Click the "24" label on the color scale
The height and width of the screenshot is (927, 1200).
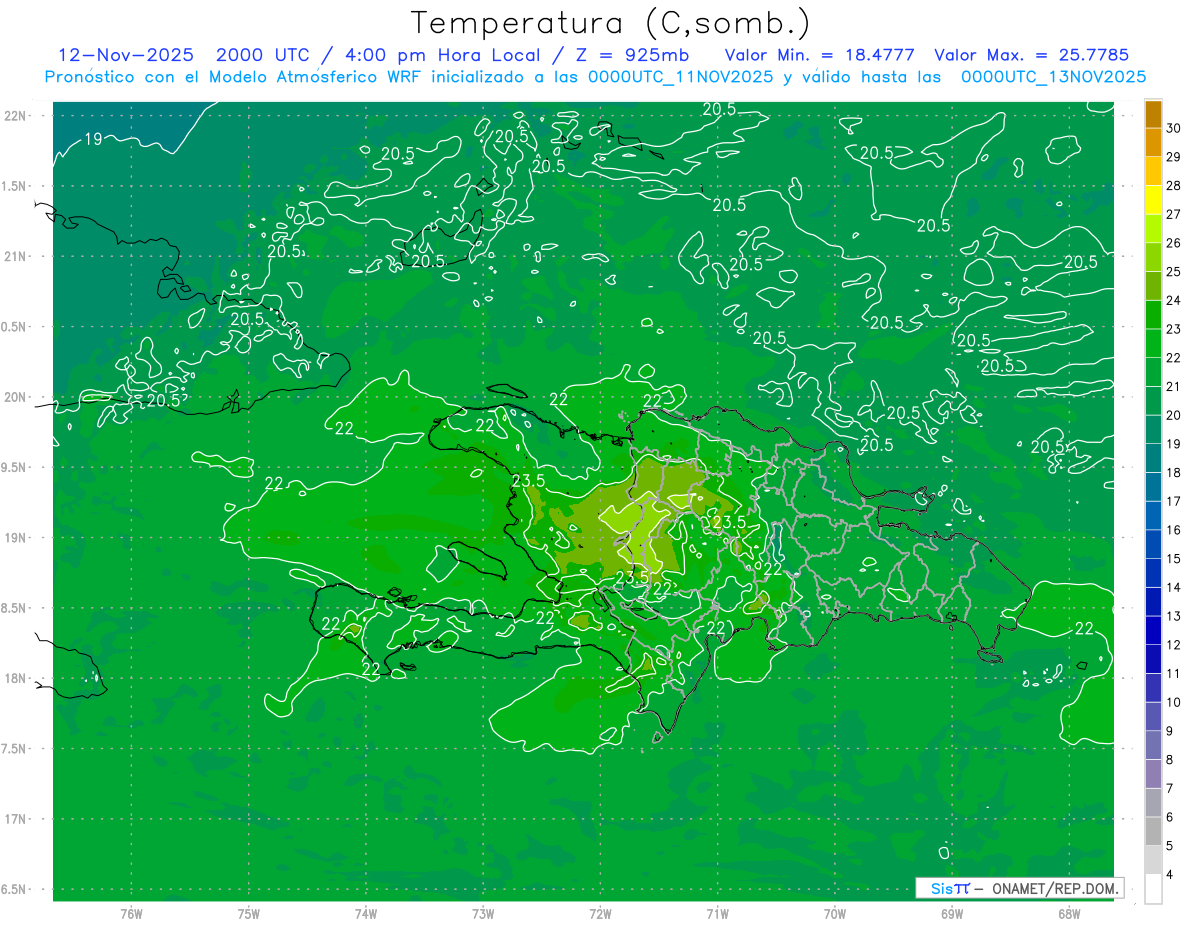pyautogui.click(x=1174, y=300)
